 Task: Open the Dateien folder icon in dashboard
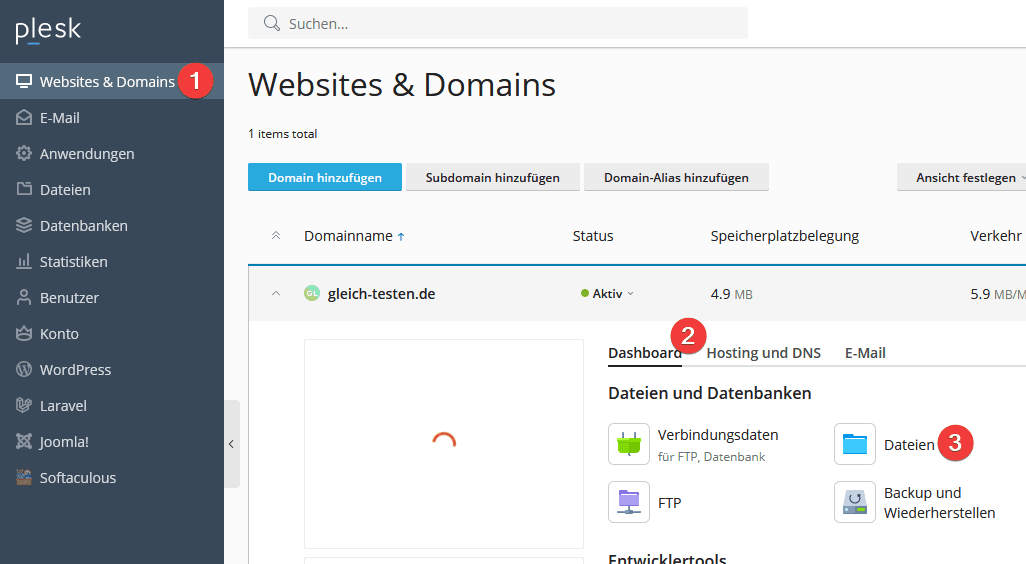coord(855,444)
